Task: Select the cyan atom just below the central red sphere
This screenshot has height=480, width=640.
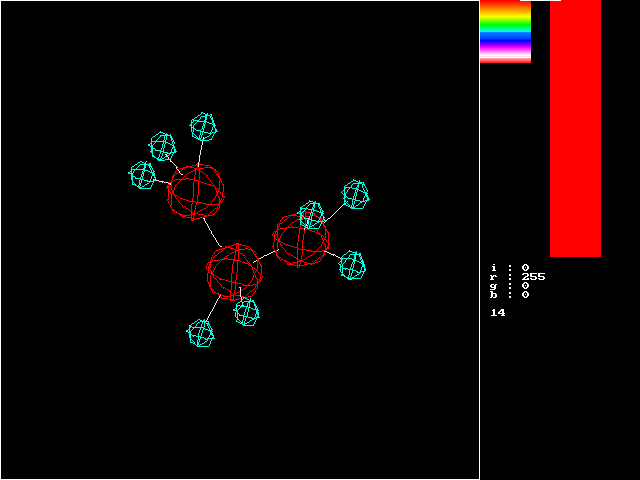Action: point(247,312)
